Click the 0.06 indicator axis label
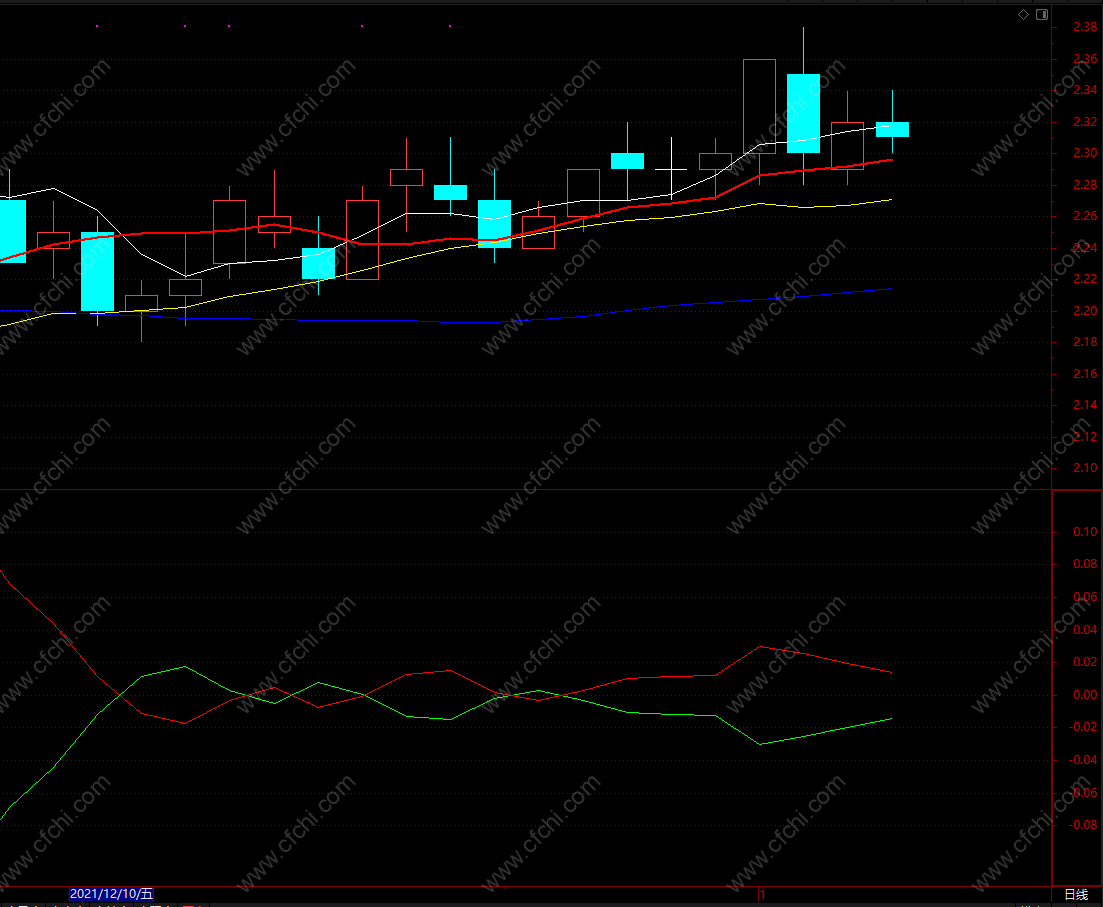 click(1085, 597)
